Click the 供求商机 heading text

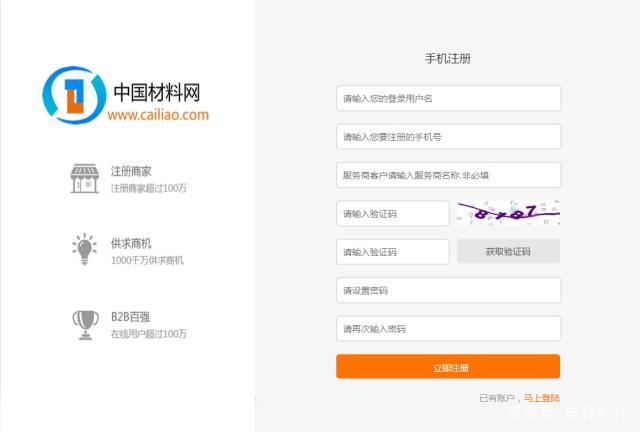131,243
